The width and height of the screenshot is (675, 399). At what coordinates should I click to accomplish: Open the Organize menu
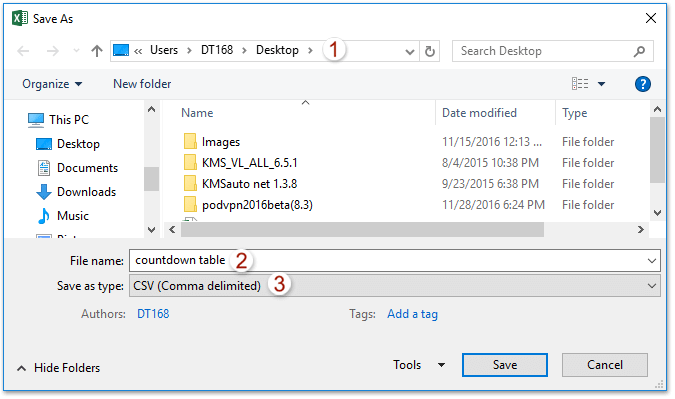pyautogui.click(x=52, y=84)
